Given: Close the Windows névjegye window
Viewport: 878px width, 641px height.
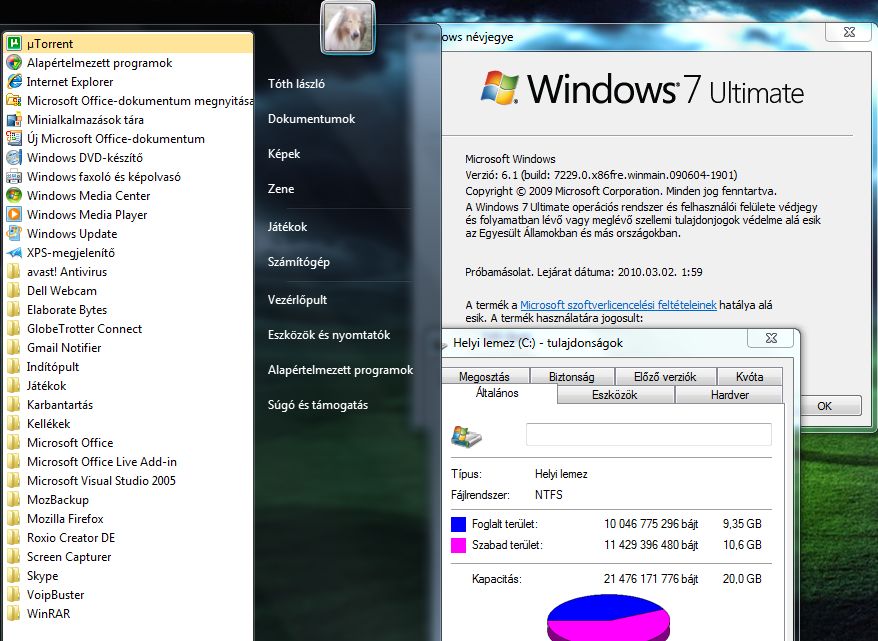Looking at the screenshot, I should click(x=849, y=32).
